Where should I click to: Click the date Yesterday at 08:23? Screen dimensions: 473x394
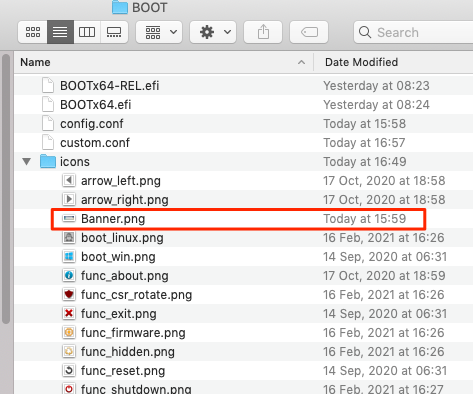(376, 86)
